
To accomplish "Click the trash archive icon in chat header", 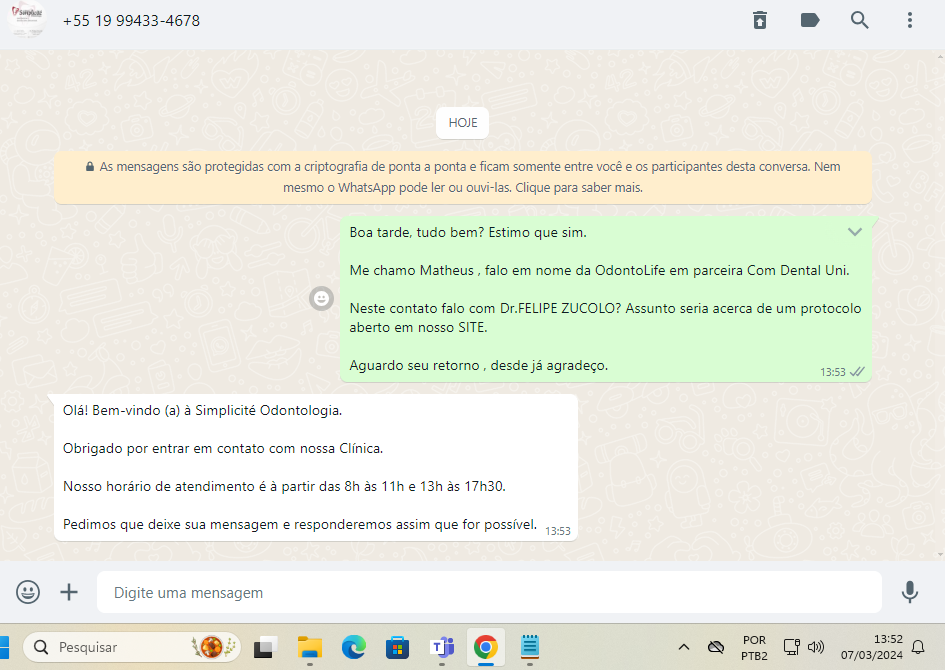I will pyautogui.click(x=760, y=20).
